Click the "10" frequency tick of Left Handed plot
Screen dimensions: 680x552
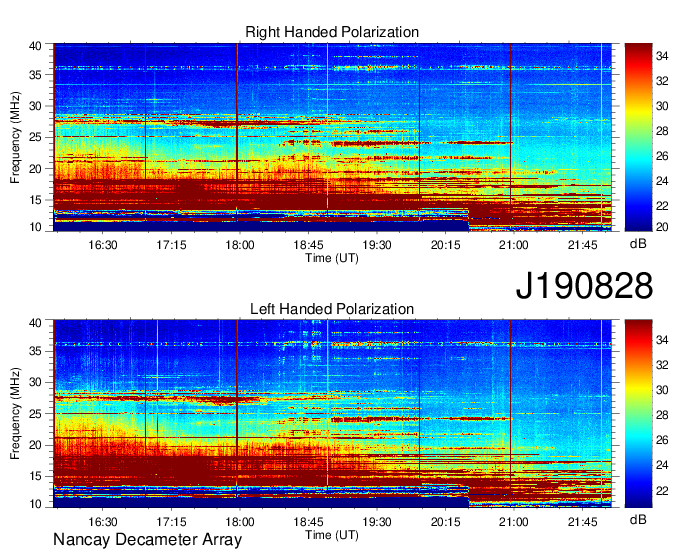(35, 504)
